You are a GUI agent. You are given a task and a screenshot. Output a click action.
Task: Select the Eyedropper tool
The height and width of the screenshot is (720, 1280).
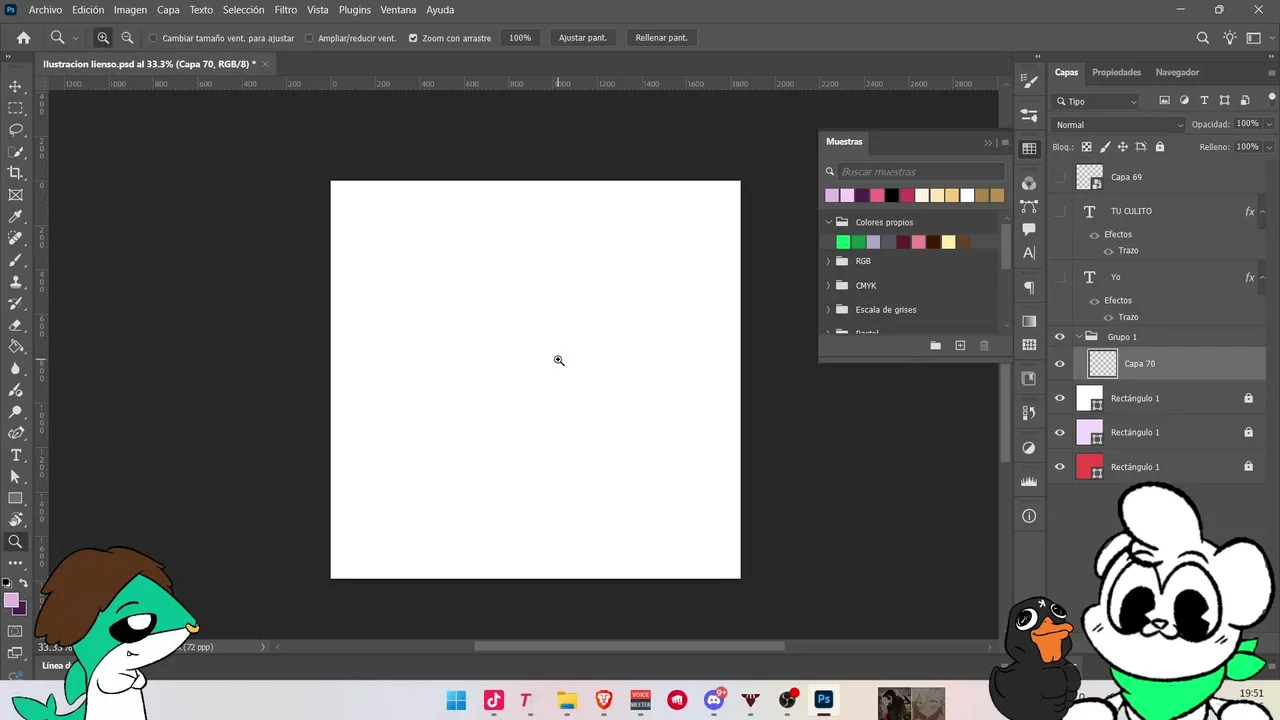pos(16,217)
